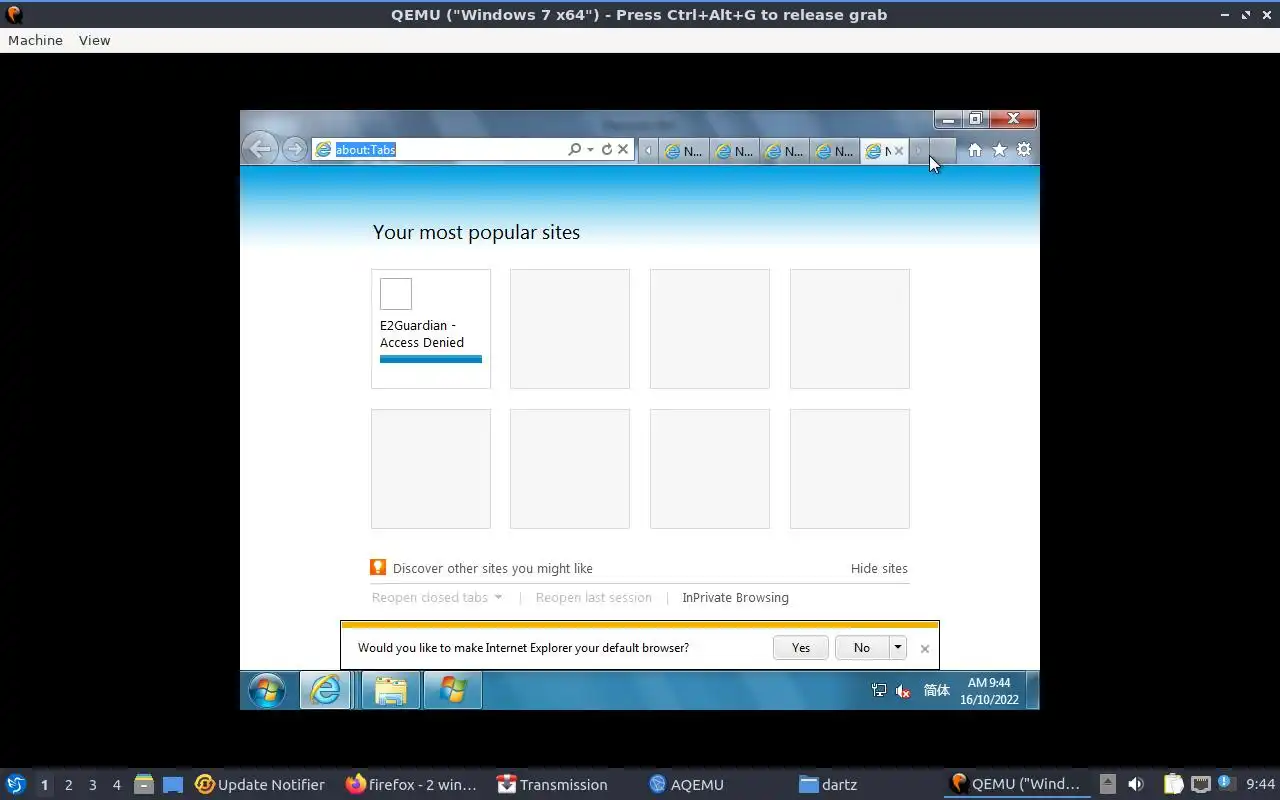This screenshot has height=800, width=1280.
Task: Click Reopen last session link
Action: [x=593, y=597]
